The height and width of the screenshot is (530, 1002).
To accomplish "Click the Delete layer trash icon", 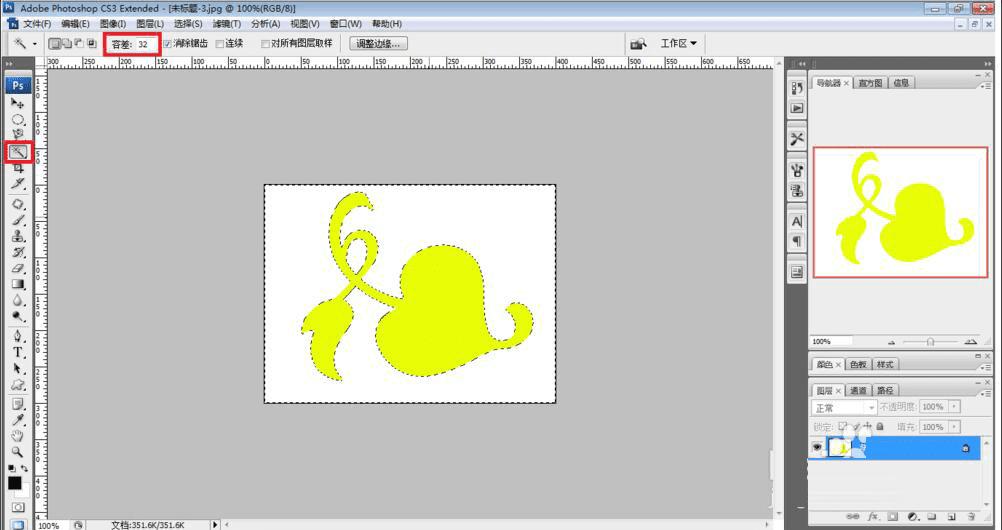I will point(971,516).
